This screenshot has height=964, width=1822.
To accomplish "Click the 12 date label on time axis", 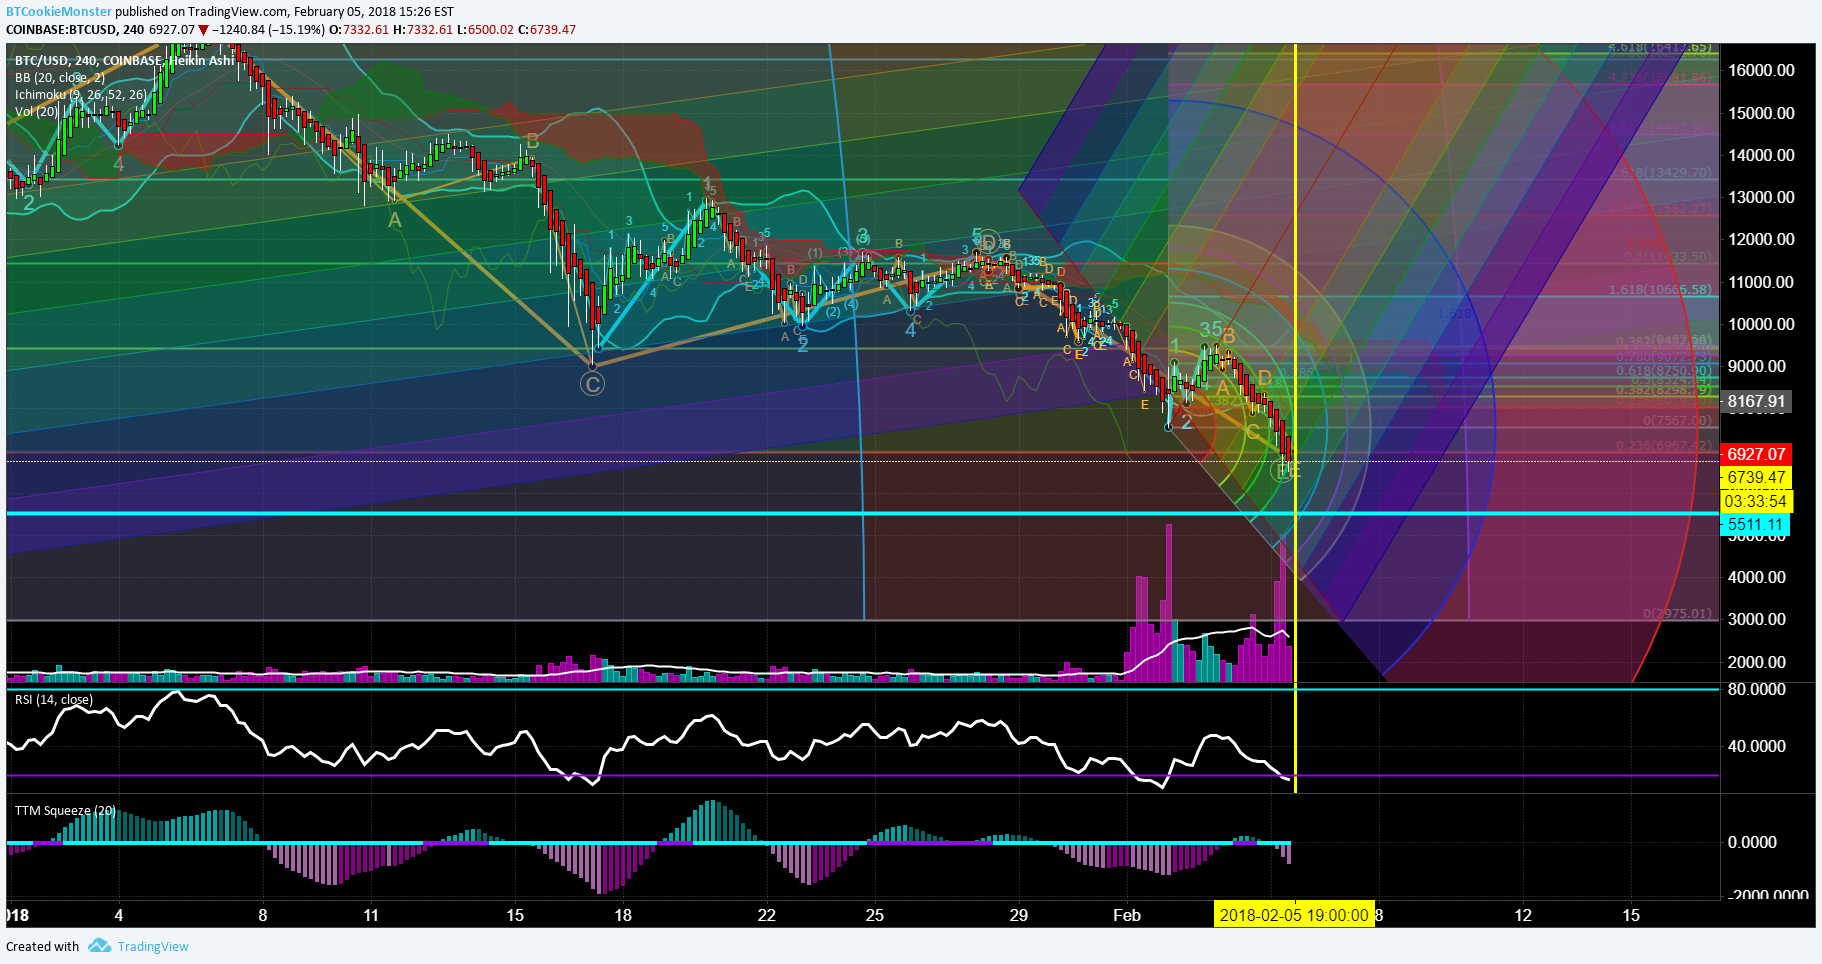I will click(1523, 915).
